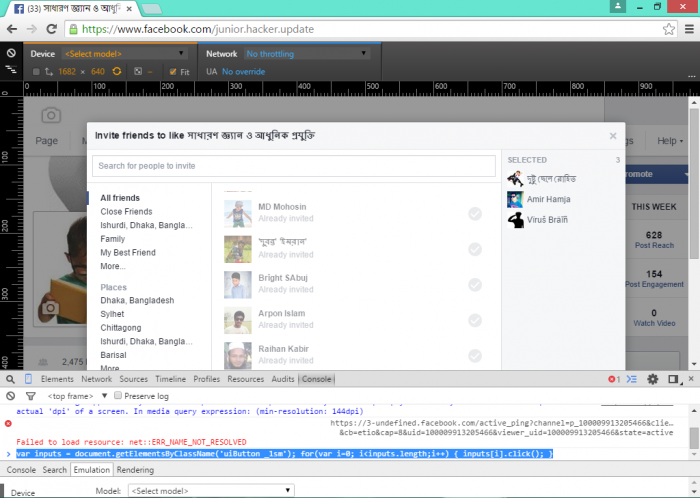
Task: Open DevTools settings gear
Action: click(653, 379)
